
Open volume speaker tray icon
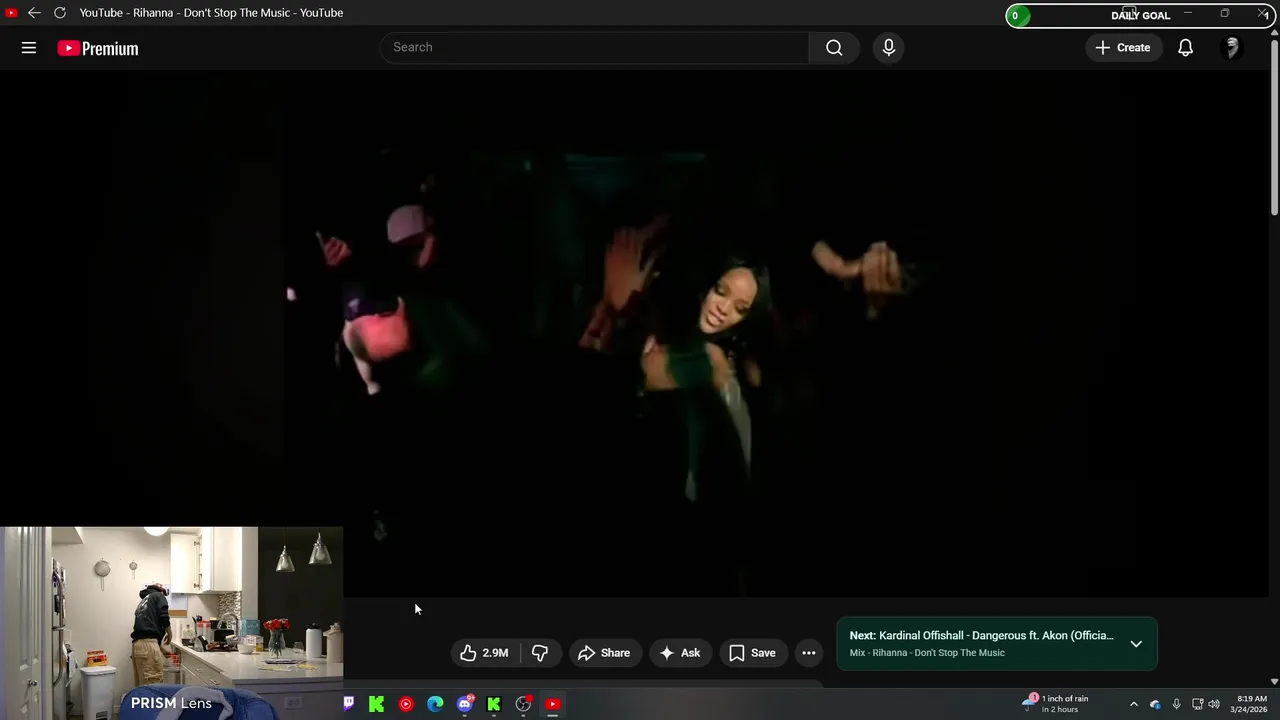coord(1214,704)
